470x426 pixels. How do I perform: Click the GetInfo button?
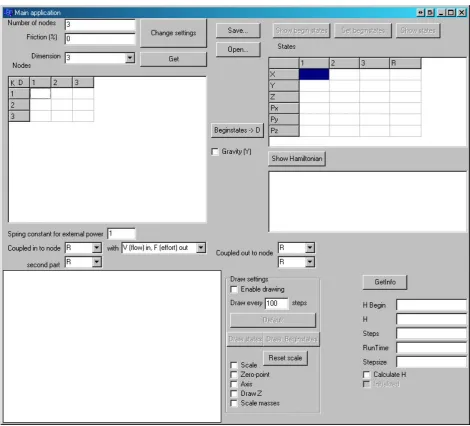tap(385, 282)
